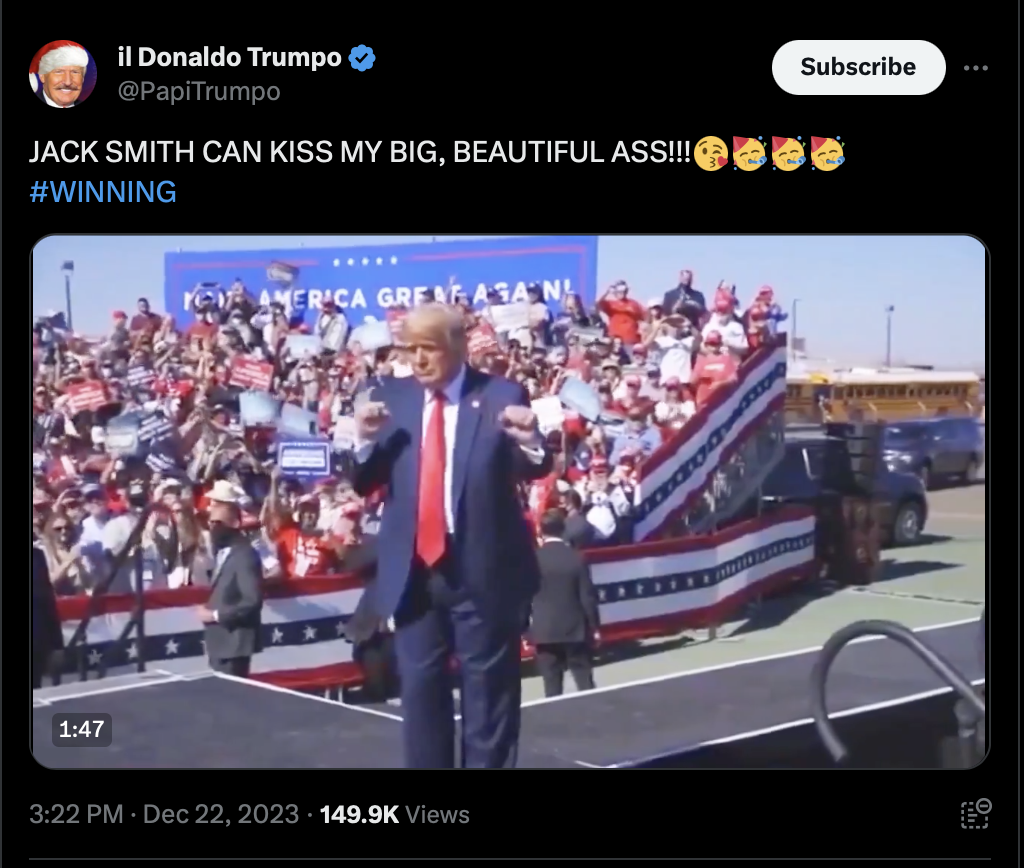This screenshot has height=868, width=1024.
Task: Subscribe to the account
Action: 858,67
